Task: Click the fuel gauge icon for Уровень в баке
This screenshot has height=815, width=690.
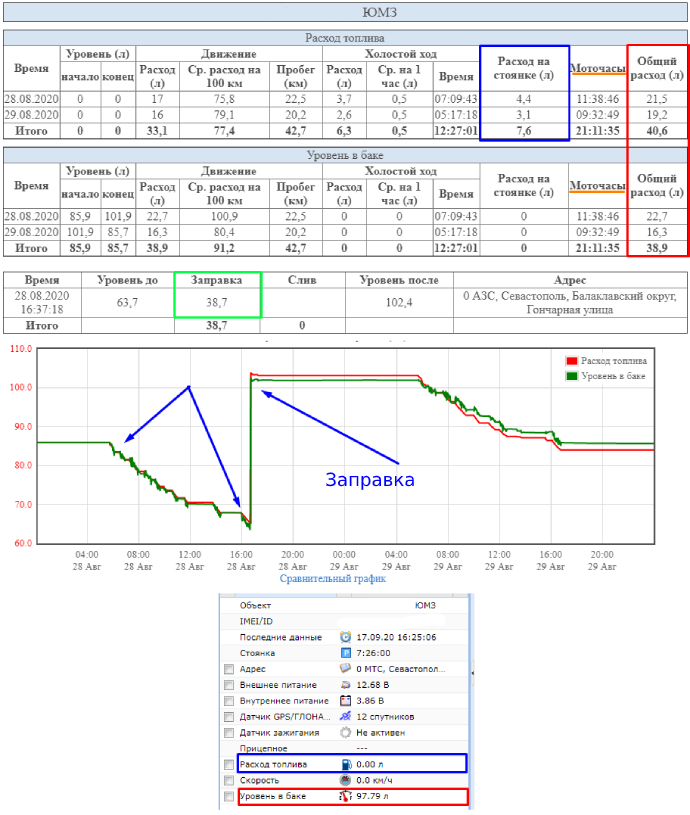Action: (x=345, y=797)
